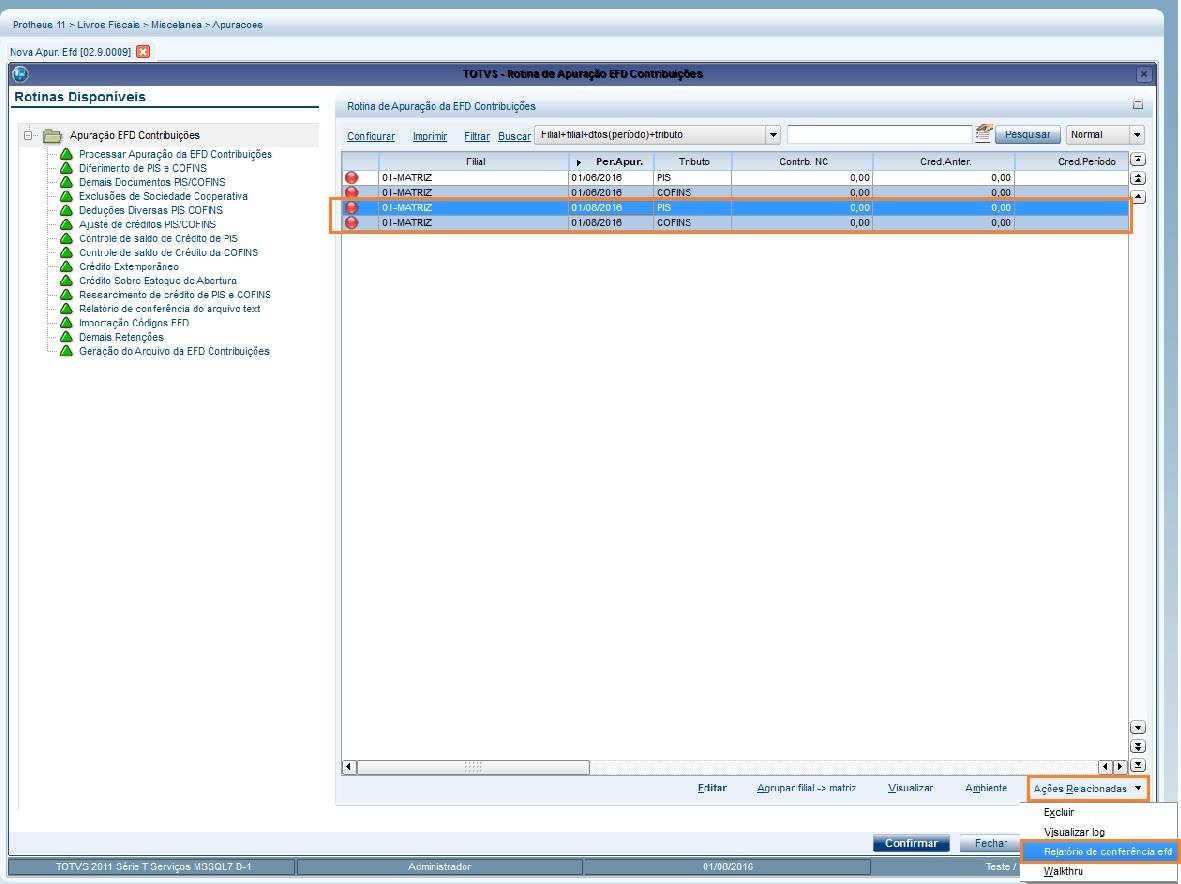The image size is (1181, 884).
Task: Click the Visualizar action
Action: click(911, 788)
